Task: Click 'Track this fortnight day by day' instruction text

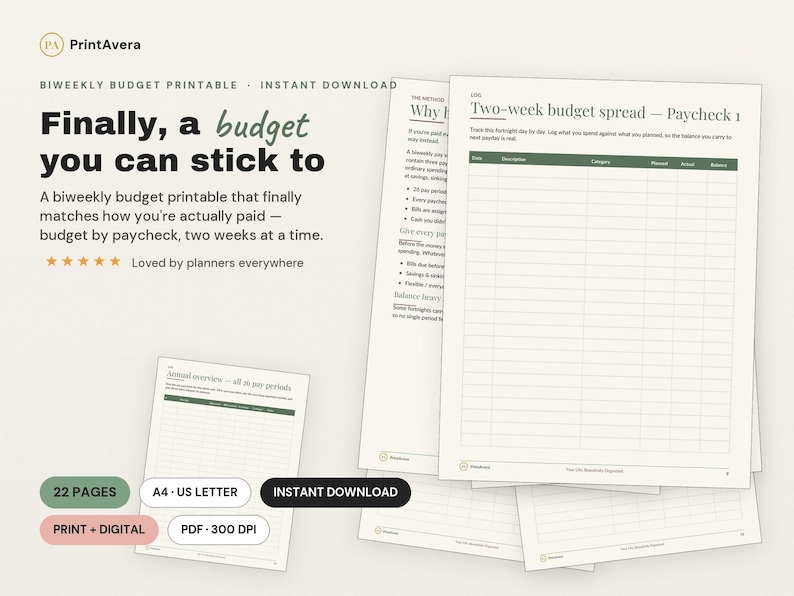Action: tap(600, 134)
